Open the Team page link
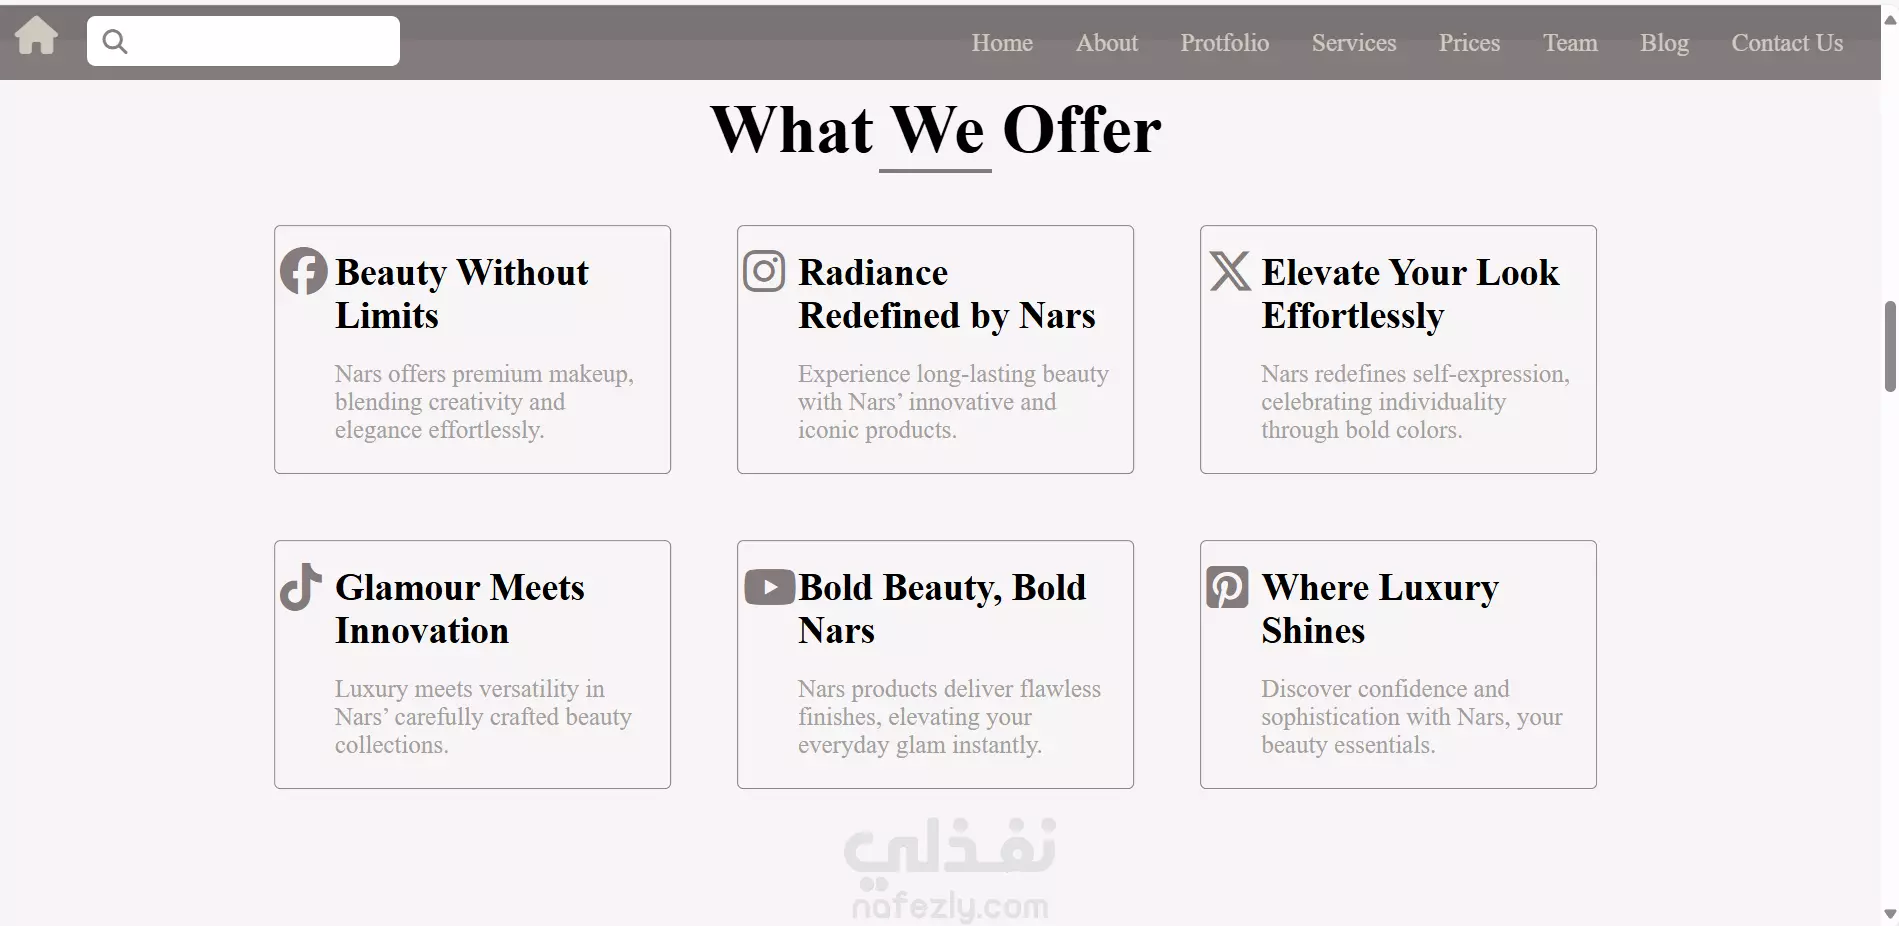 [x=1570, y=43]
